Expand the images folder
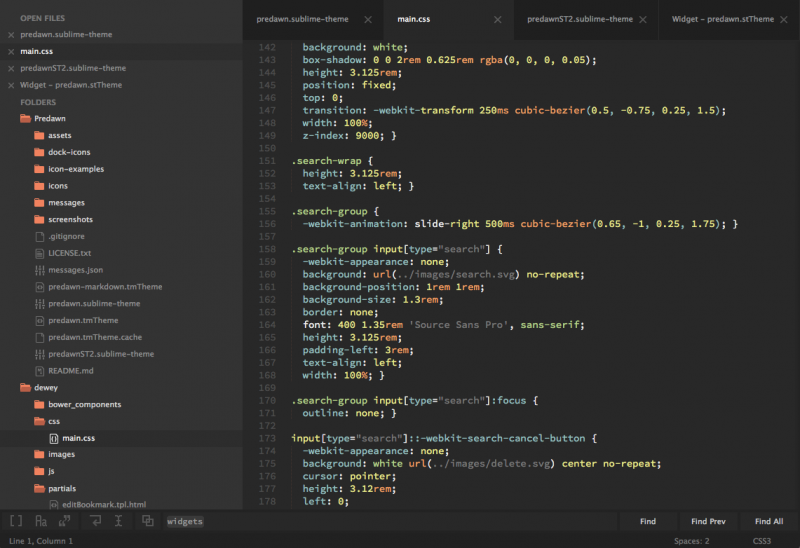This screenshot has height=548, width=800. (39, 454)
